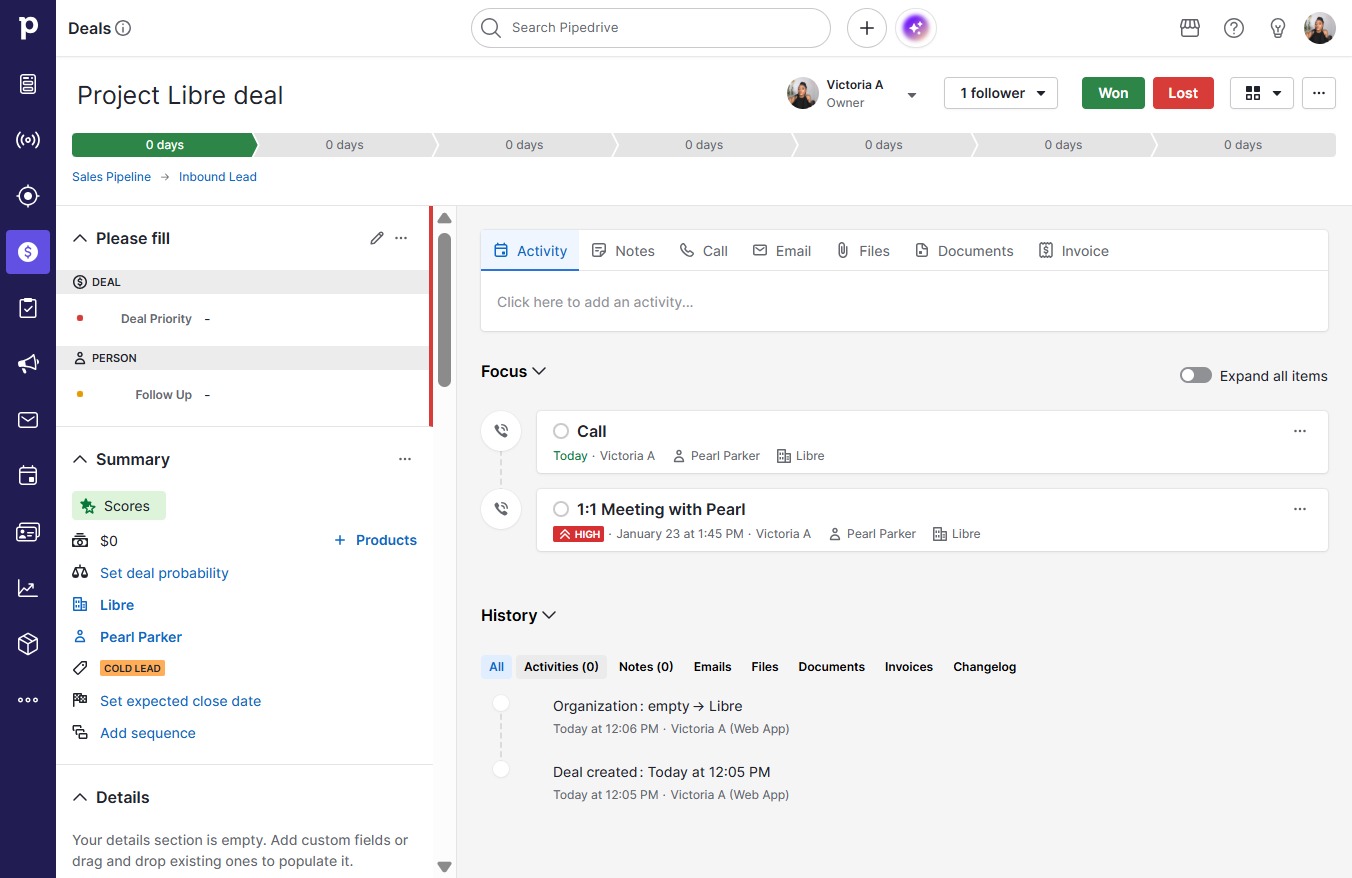Collapse the Details section
Screen dimensions: 1352x878
click(80, 797)
